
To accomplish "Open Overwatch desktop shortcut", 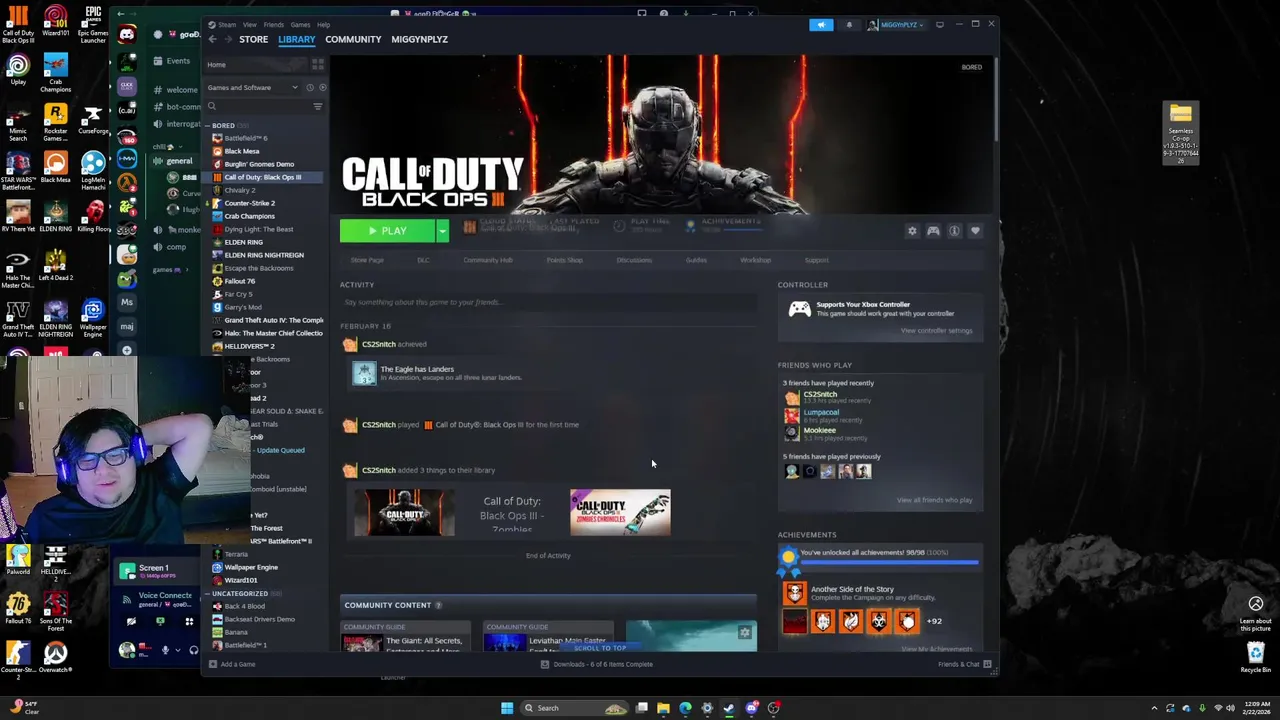I will tap(56, 659).
